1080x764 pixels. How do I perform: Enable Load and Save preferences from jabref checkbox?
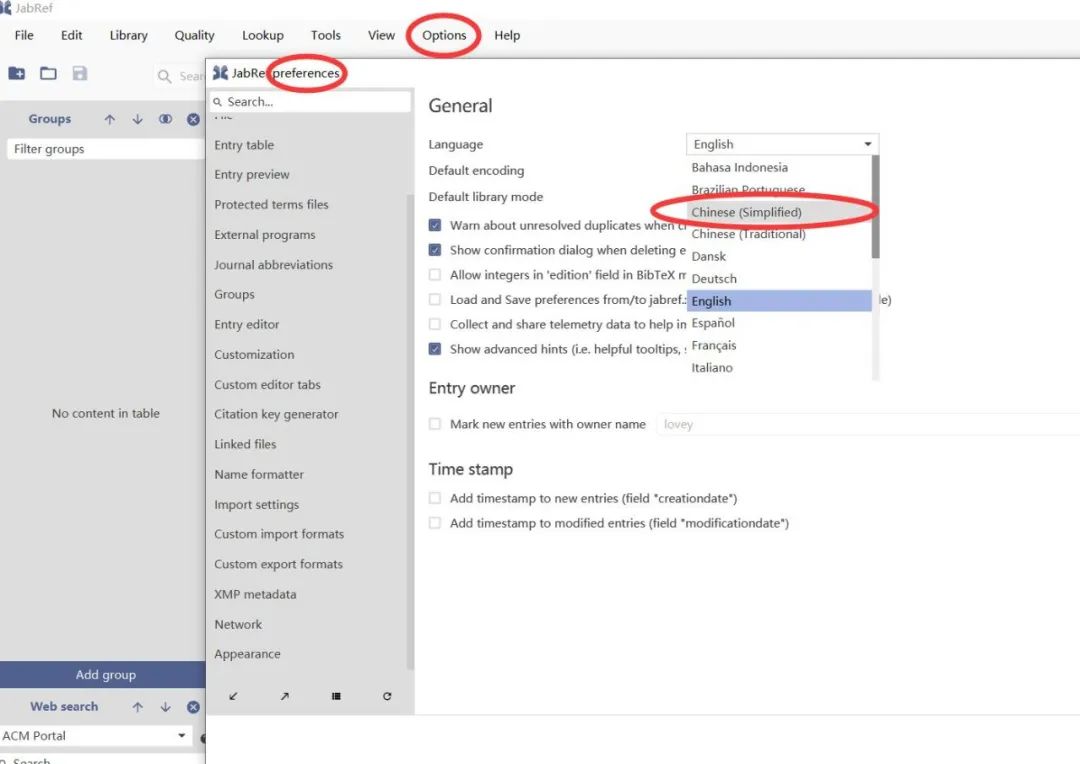click(x=435, y=300)
